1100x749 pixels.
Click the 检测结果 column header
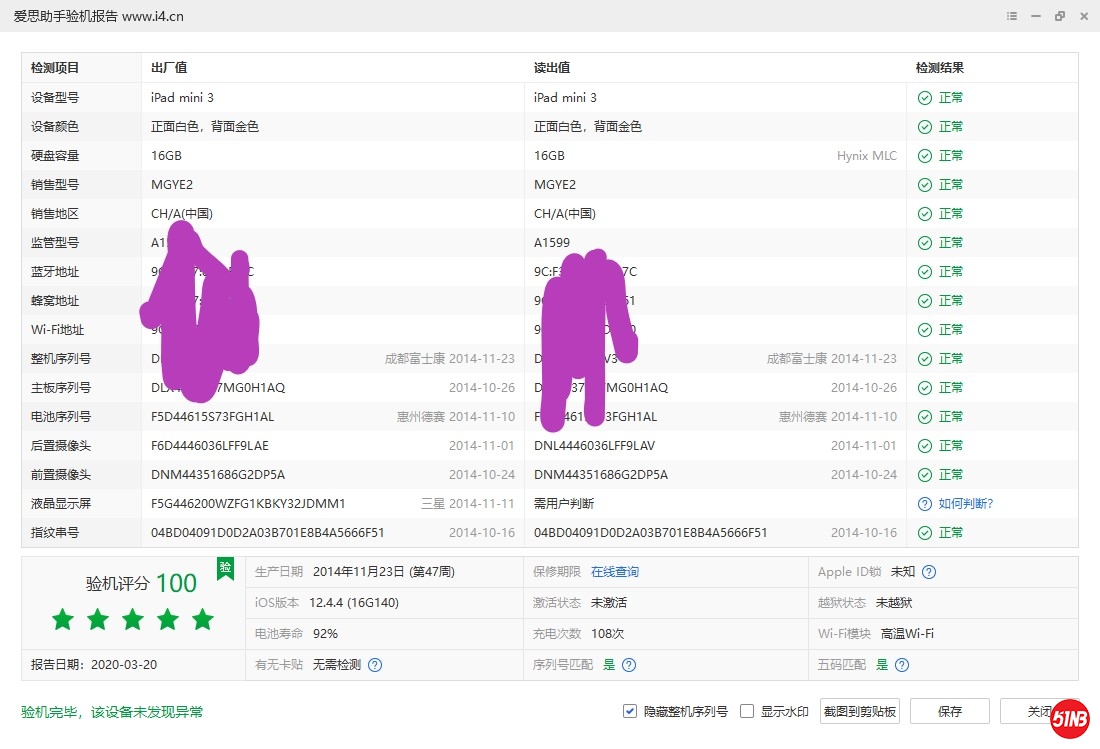tap(940, 68)
